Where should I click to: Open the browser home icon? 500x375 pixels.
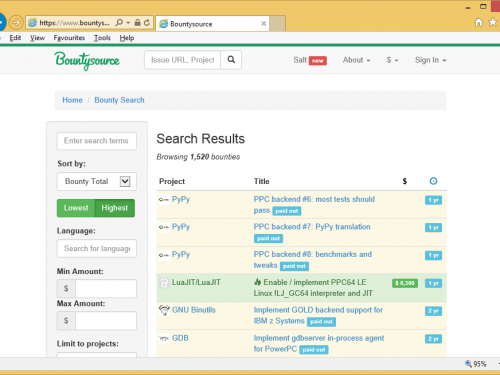(479, 22)
